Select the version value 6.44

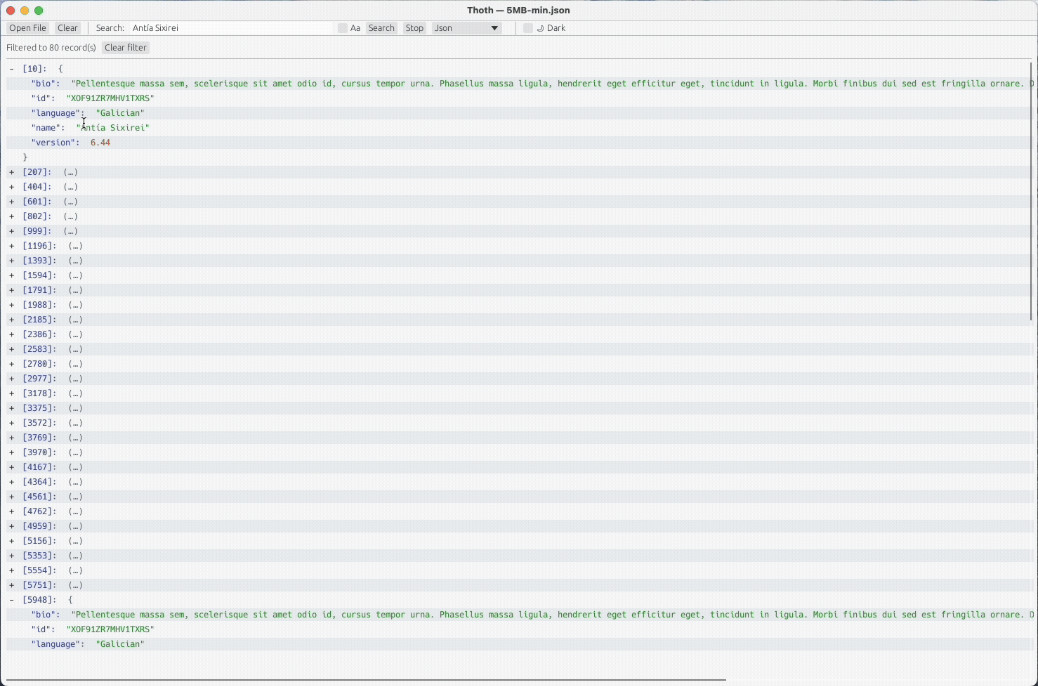click(100, 142)
